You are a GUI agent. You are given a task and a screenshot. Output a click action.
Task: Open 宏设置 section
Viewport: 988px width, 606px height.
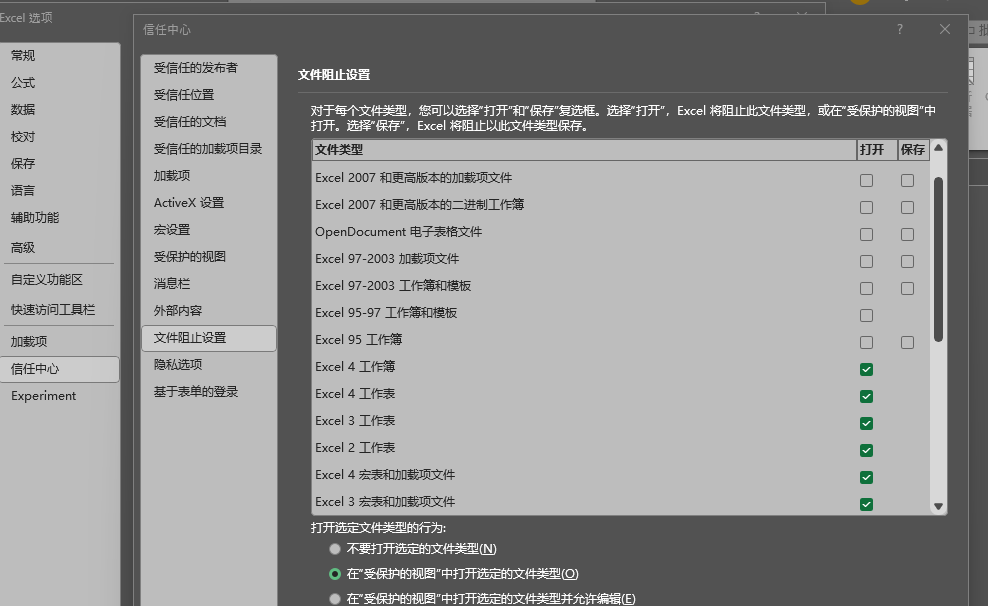coord(209,230)
